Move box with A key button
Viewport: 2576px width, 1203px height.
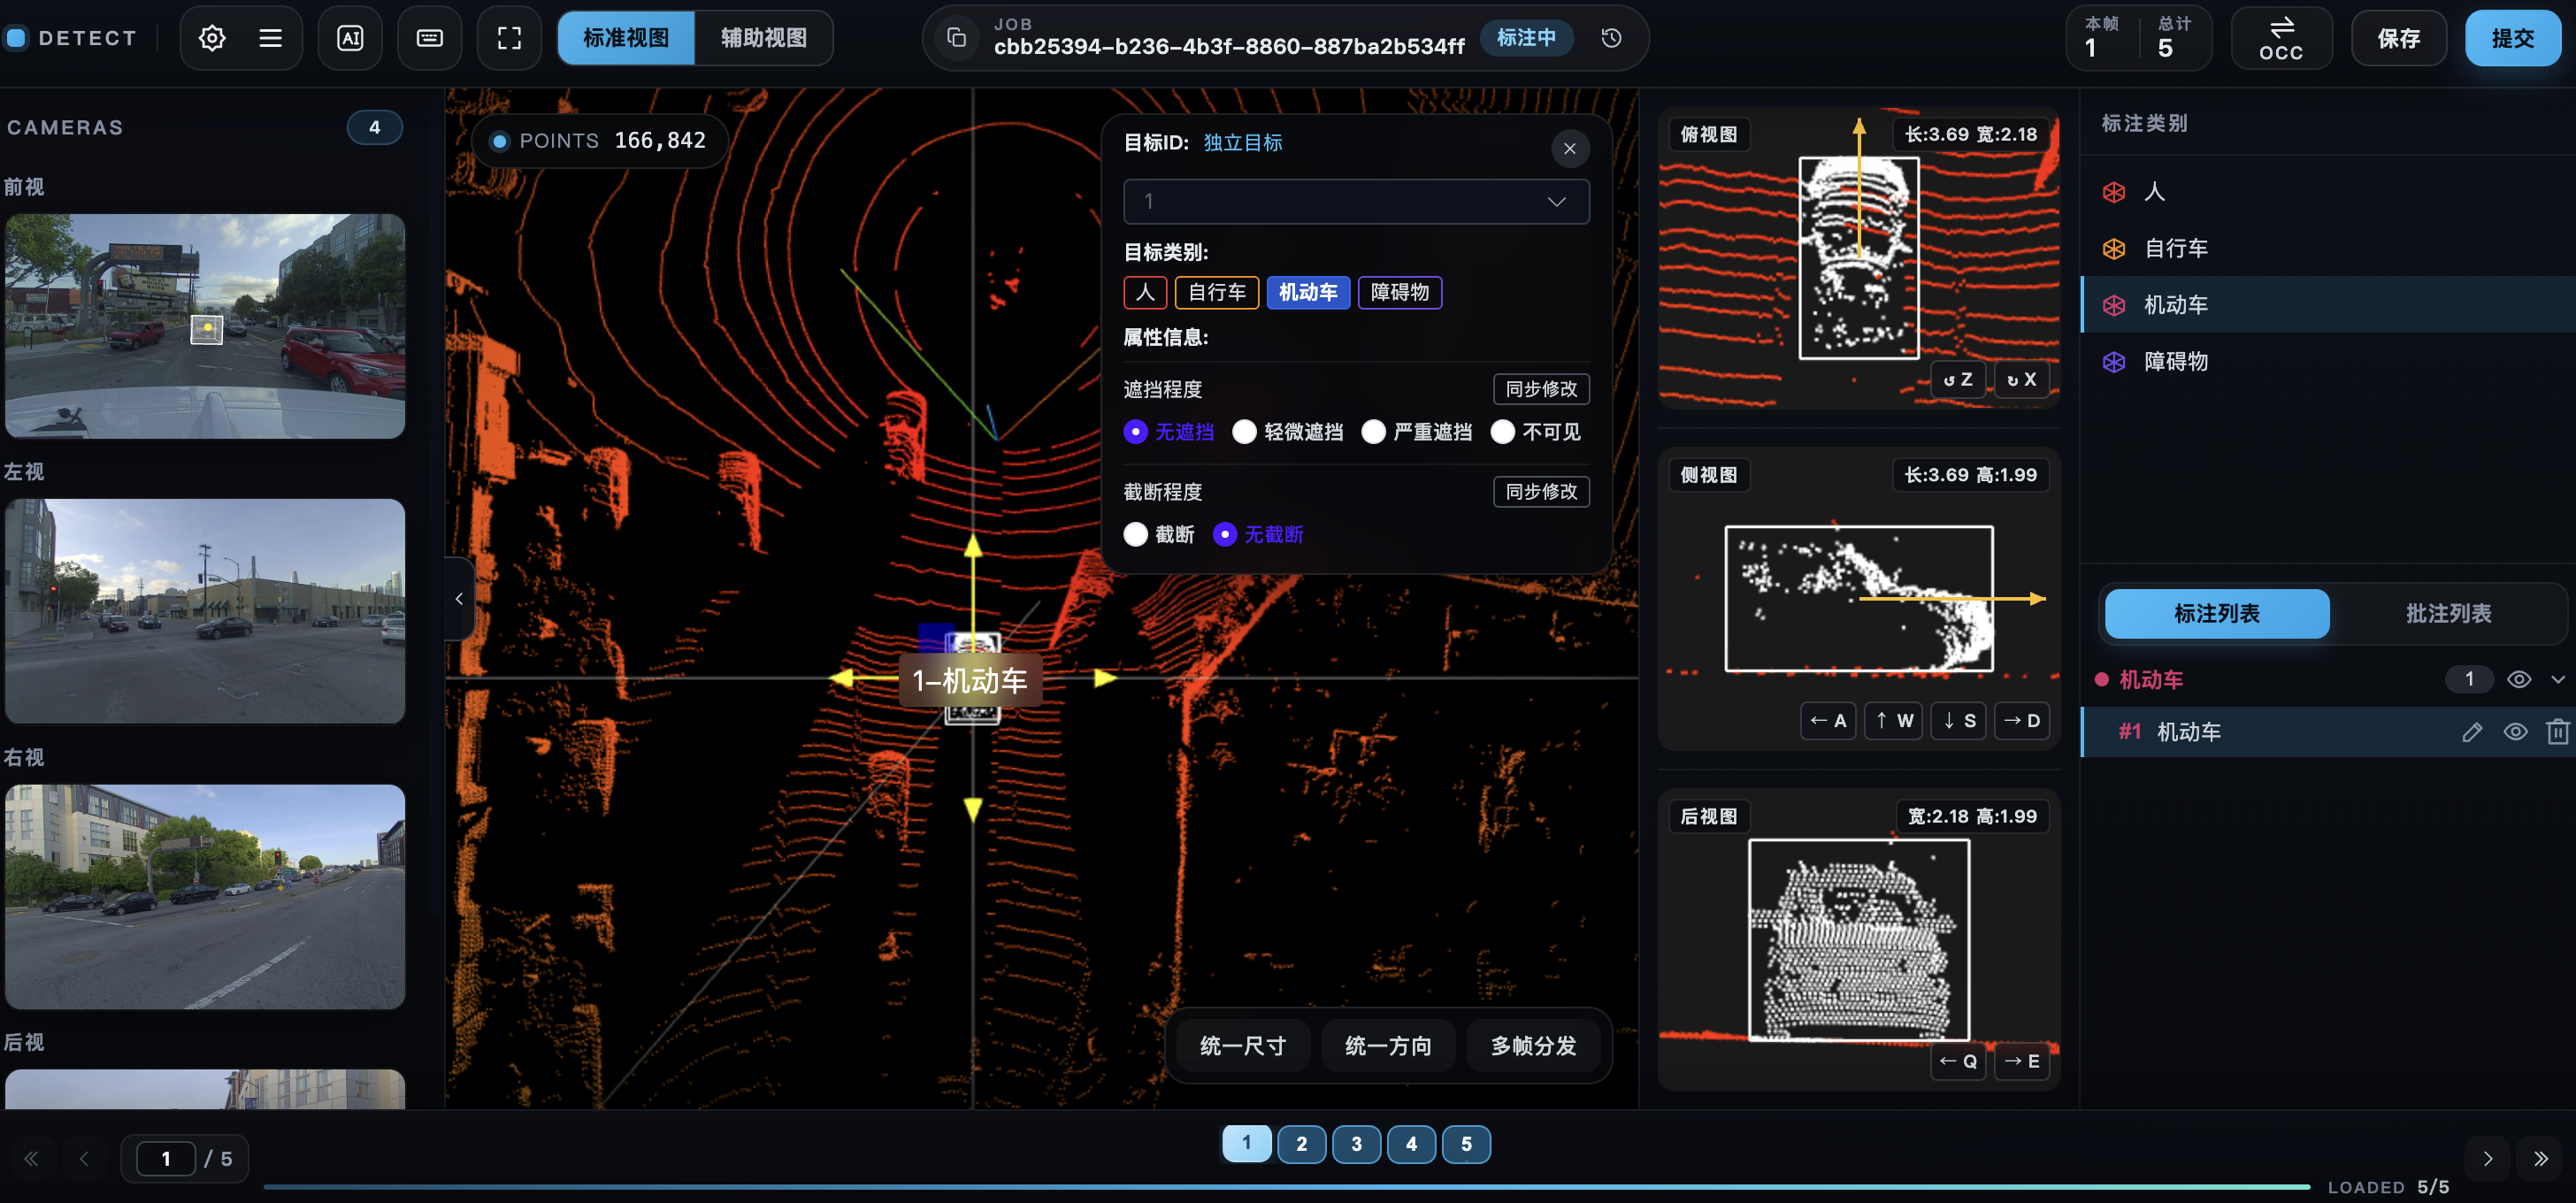[1828, 721]
